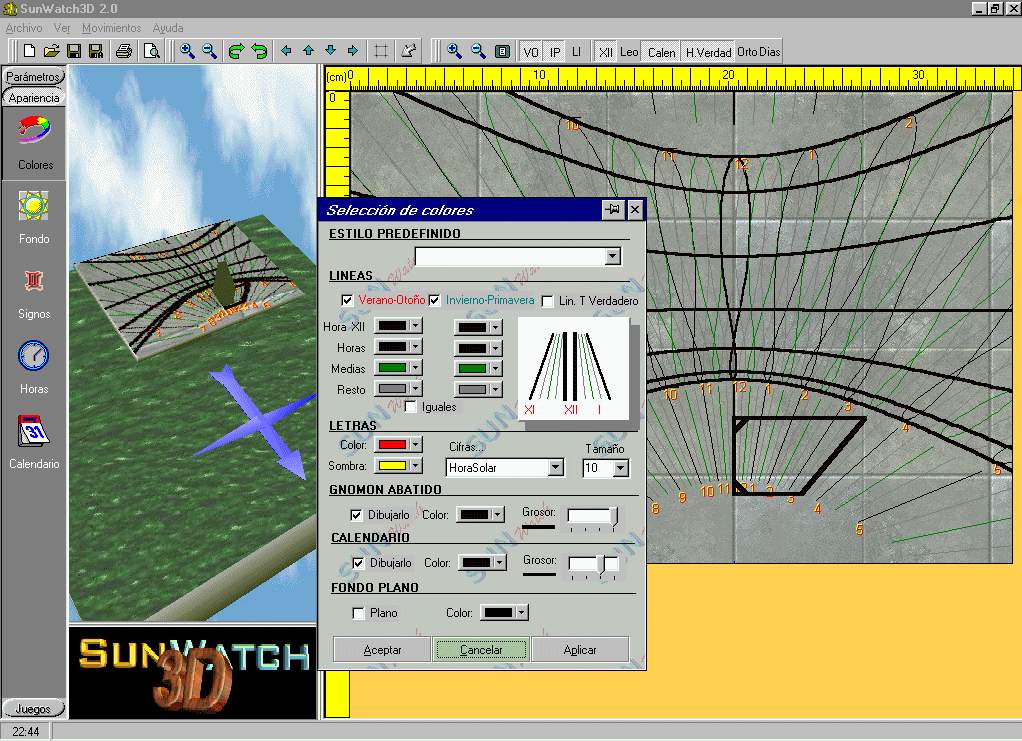
Task: Select the Fondo sun icon
Action: coord(35,207)
